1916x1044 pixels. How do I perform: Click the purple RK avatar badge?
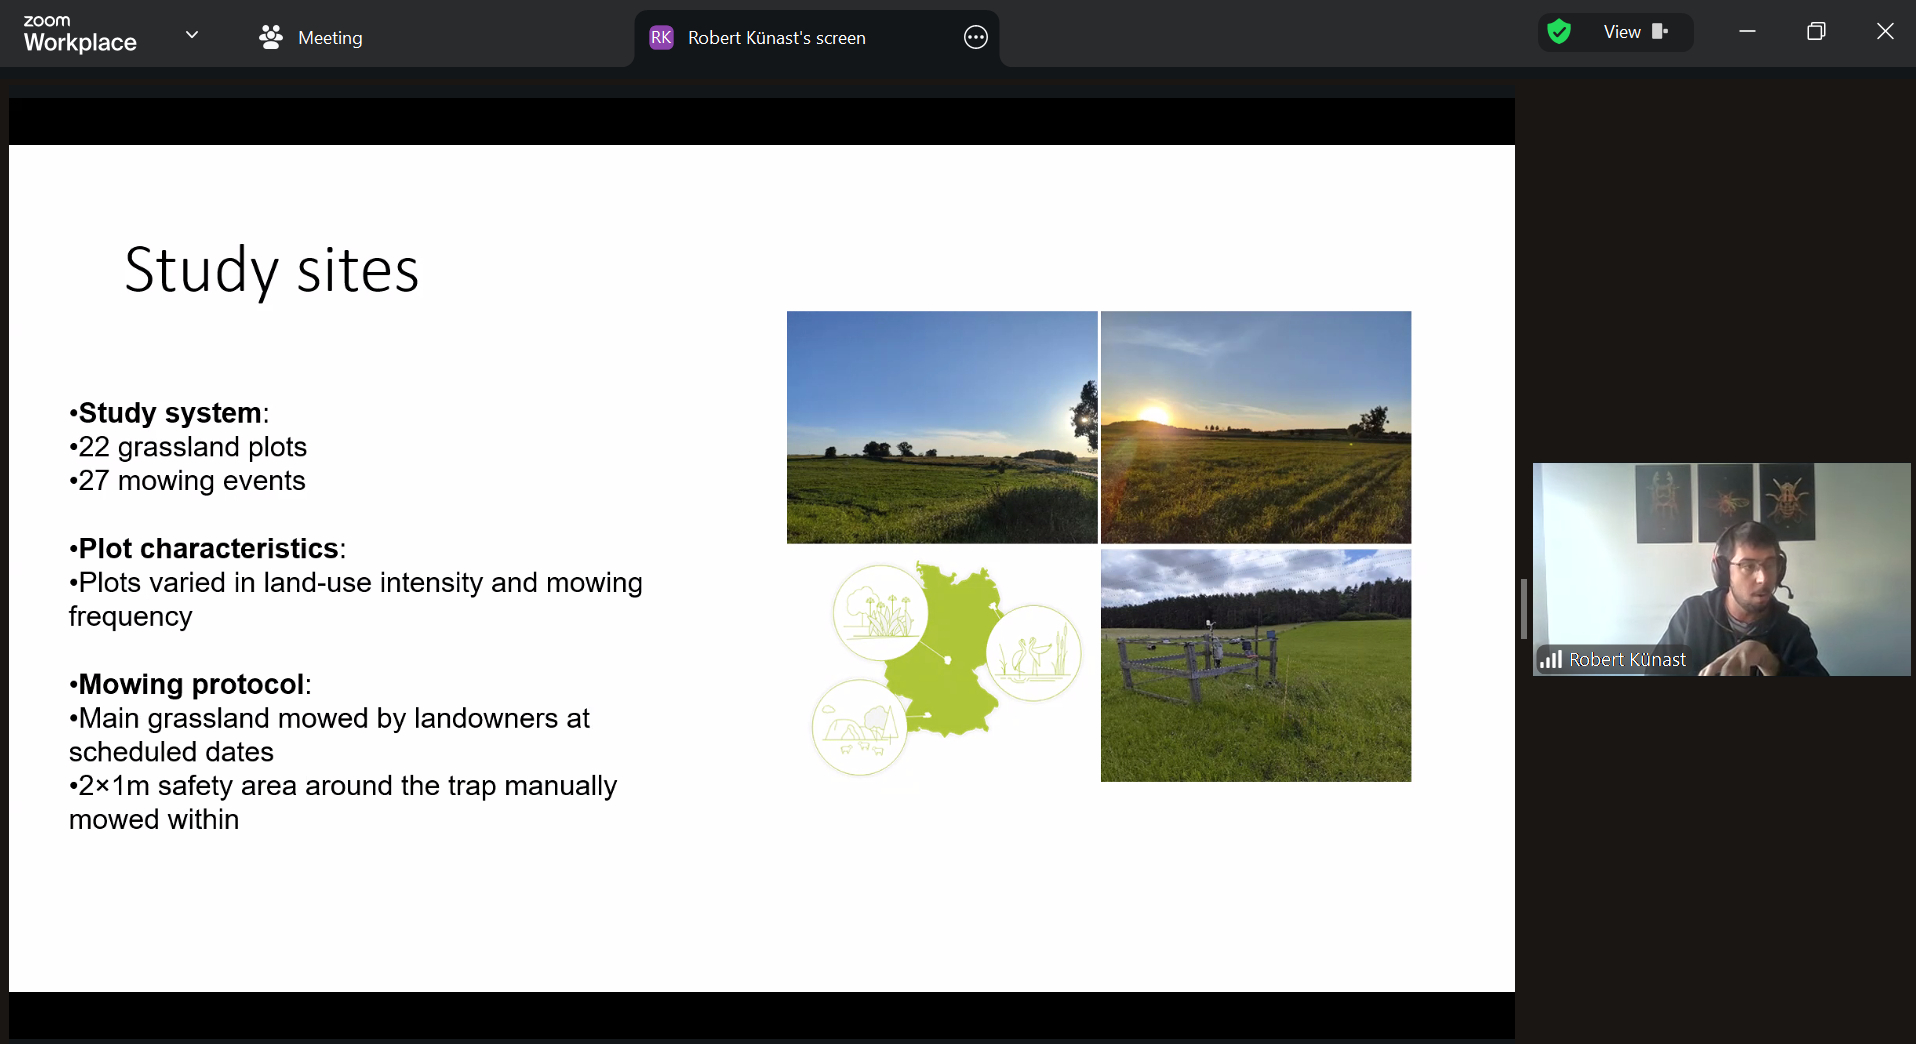tap(661, 38)
